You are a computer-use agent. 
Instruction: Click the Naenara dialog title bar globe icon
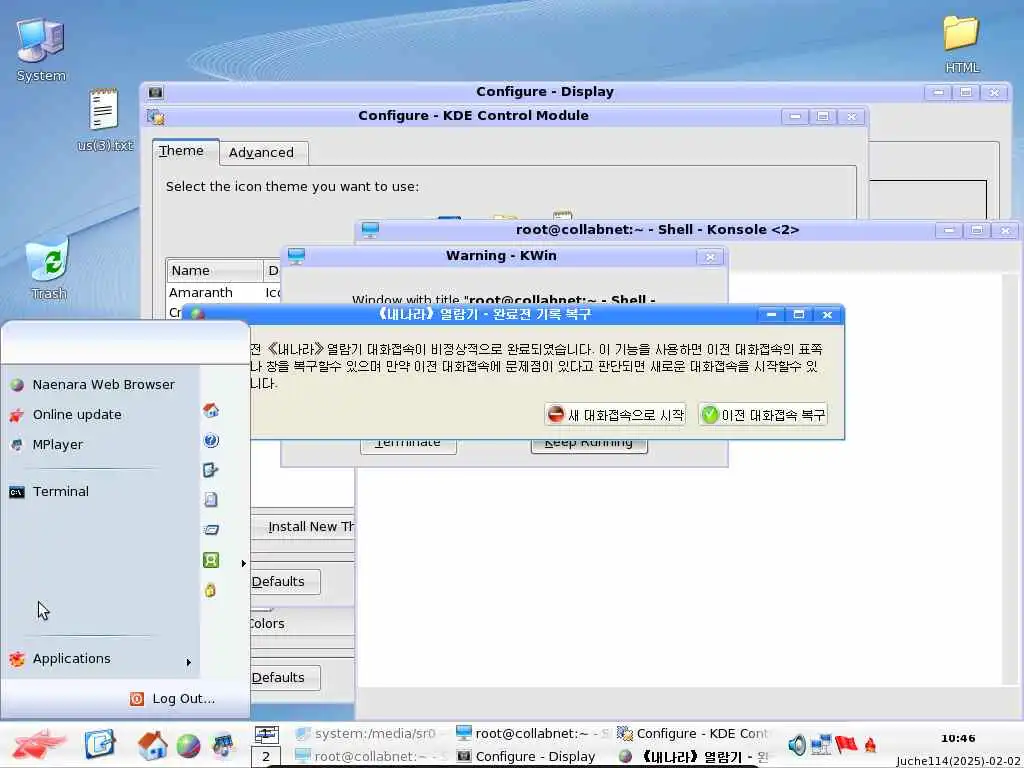coord(197,314)
